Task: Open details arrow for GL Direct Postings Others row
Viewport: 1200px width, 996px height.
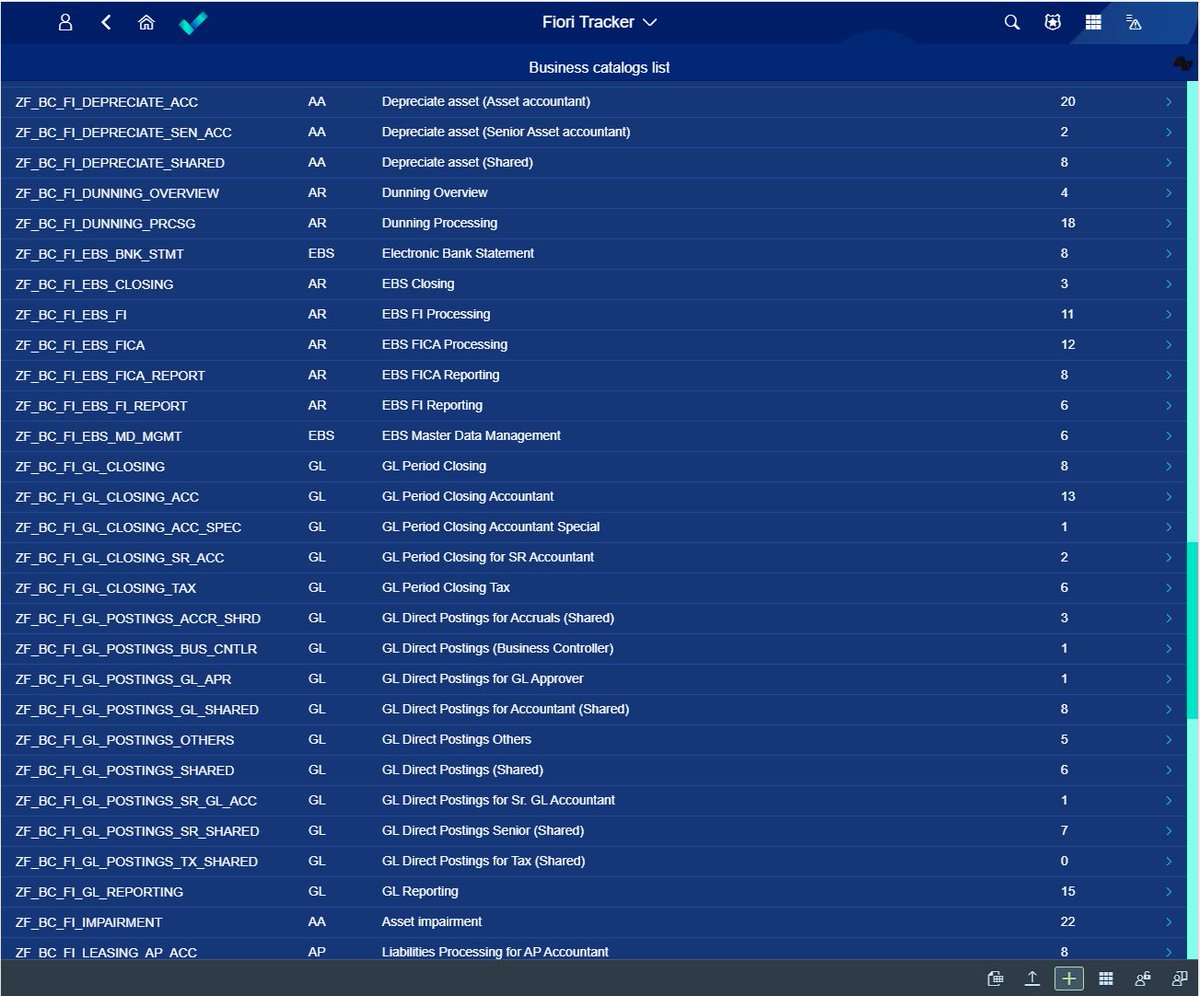Action: click(x=1168, y=740)
